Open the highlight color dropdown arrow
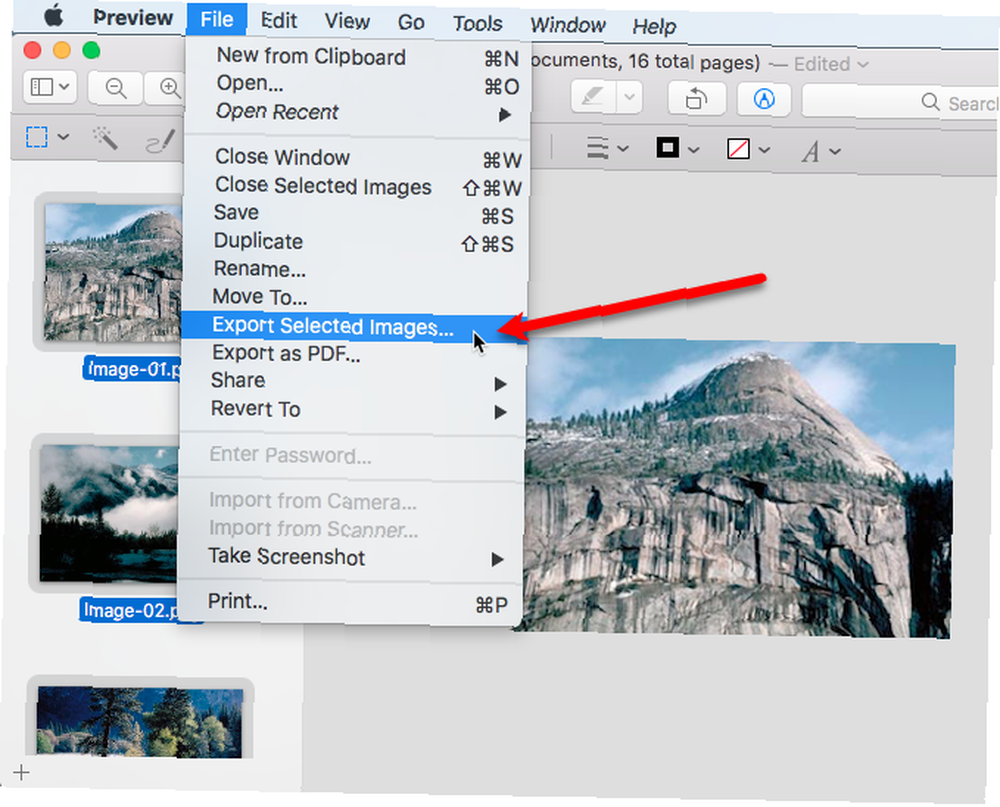Image resolution: width=1000 pixels, height=807 pixels. [629, 98]
